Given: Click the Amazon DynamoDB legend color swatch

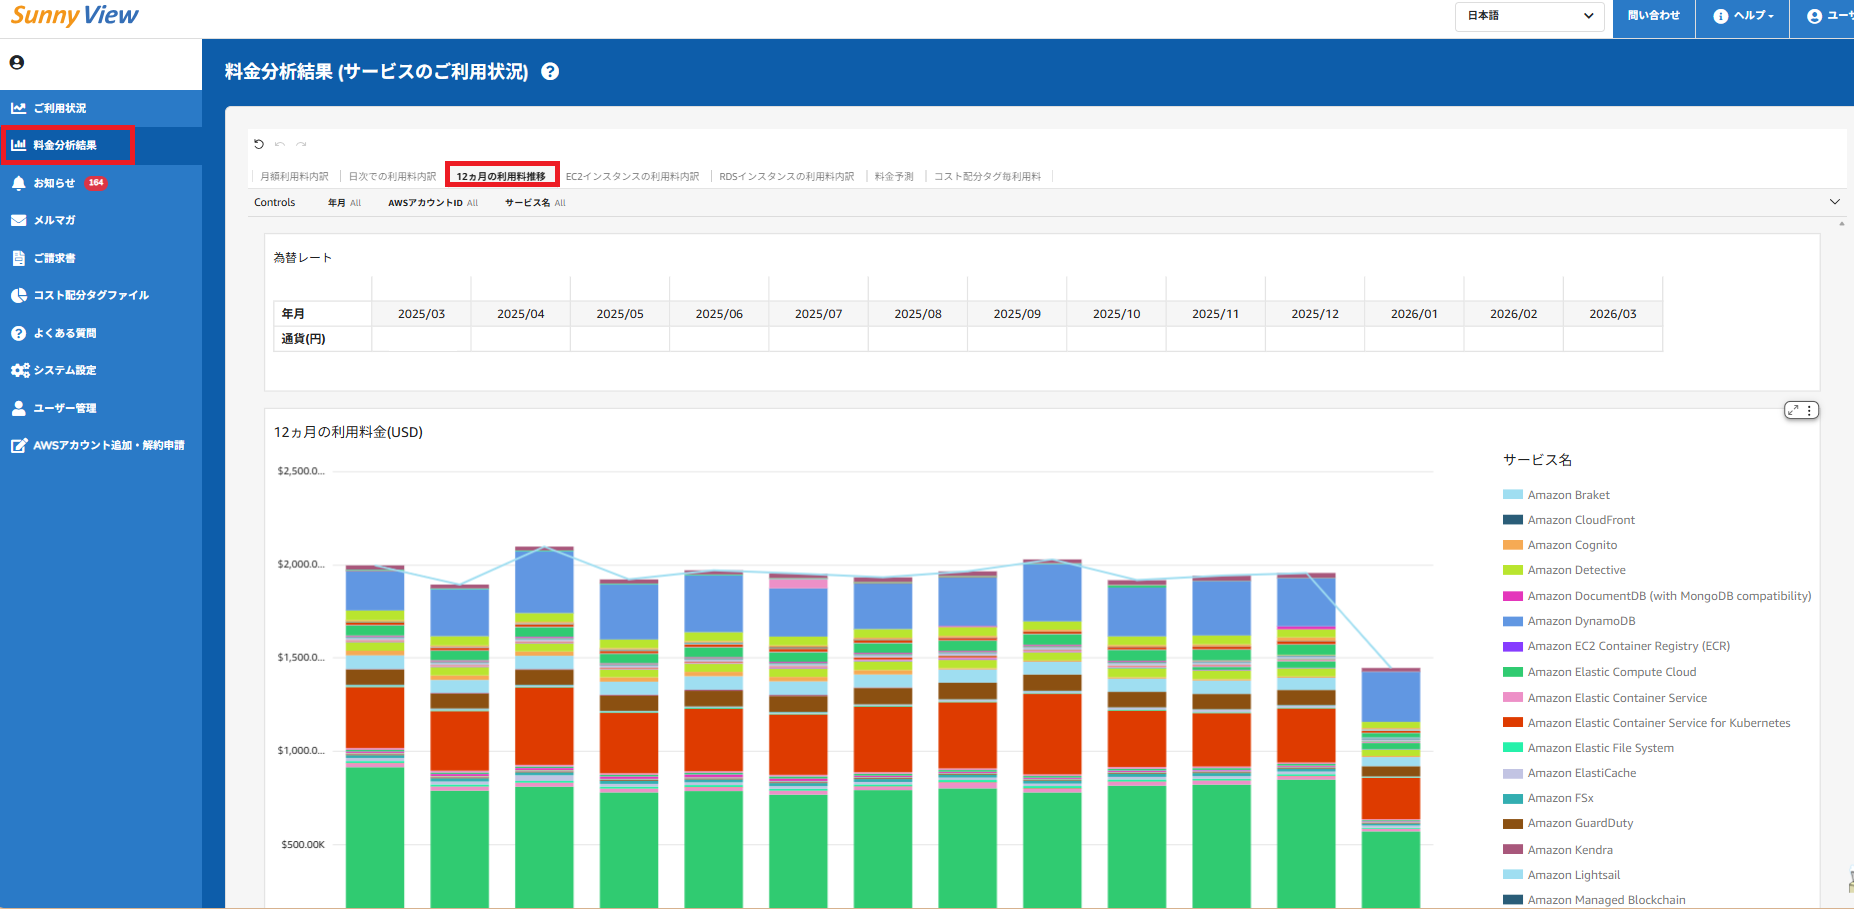Looking at the screenshot, I should (x=1512, y=621).
